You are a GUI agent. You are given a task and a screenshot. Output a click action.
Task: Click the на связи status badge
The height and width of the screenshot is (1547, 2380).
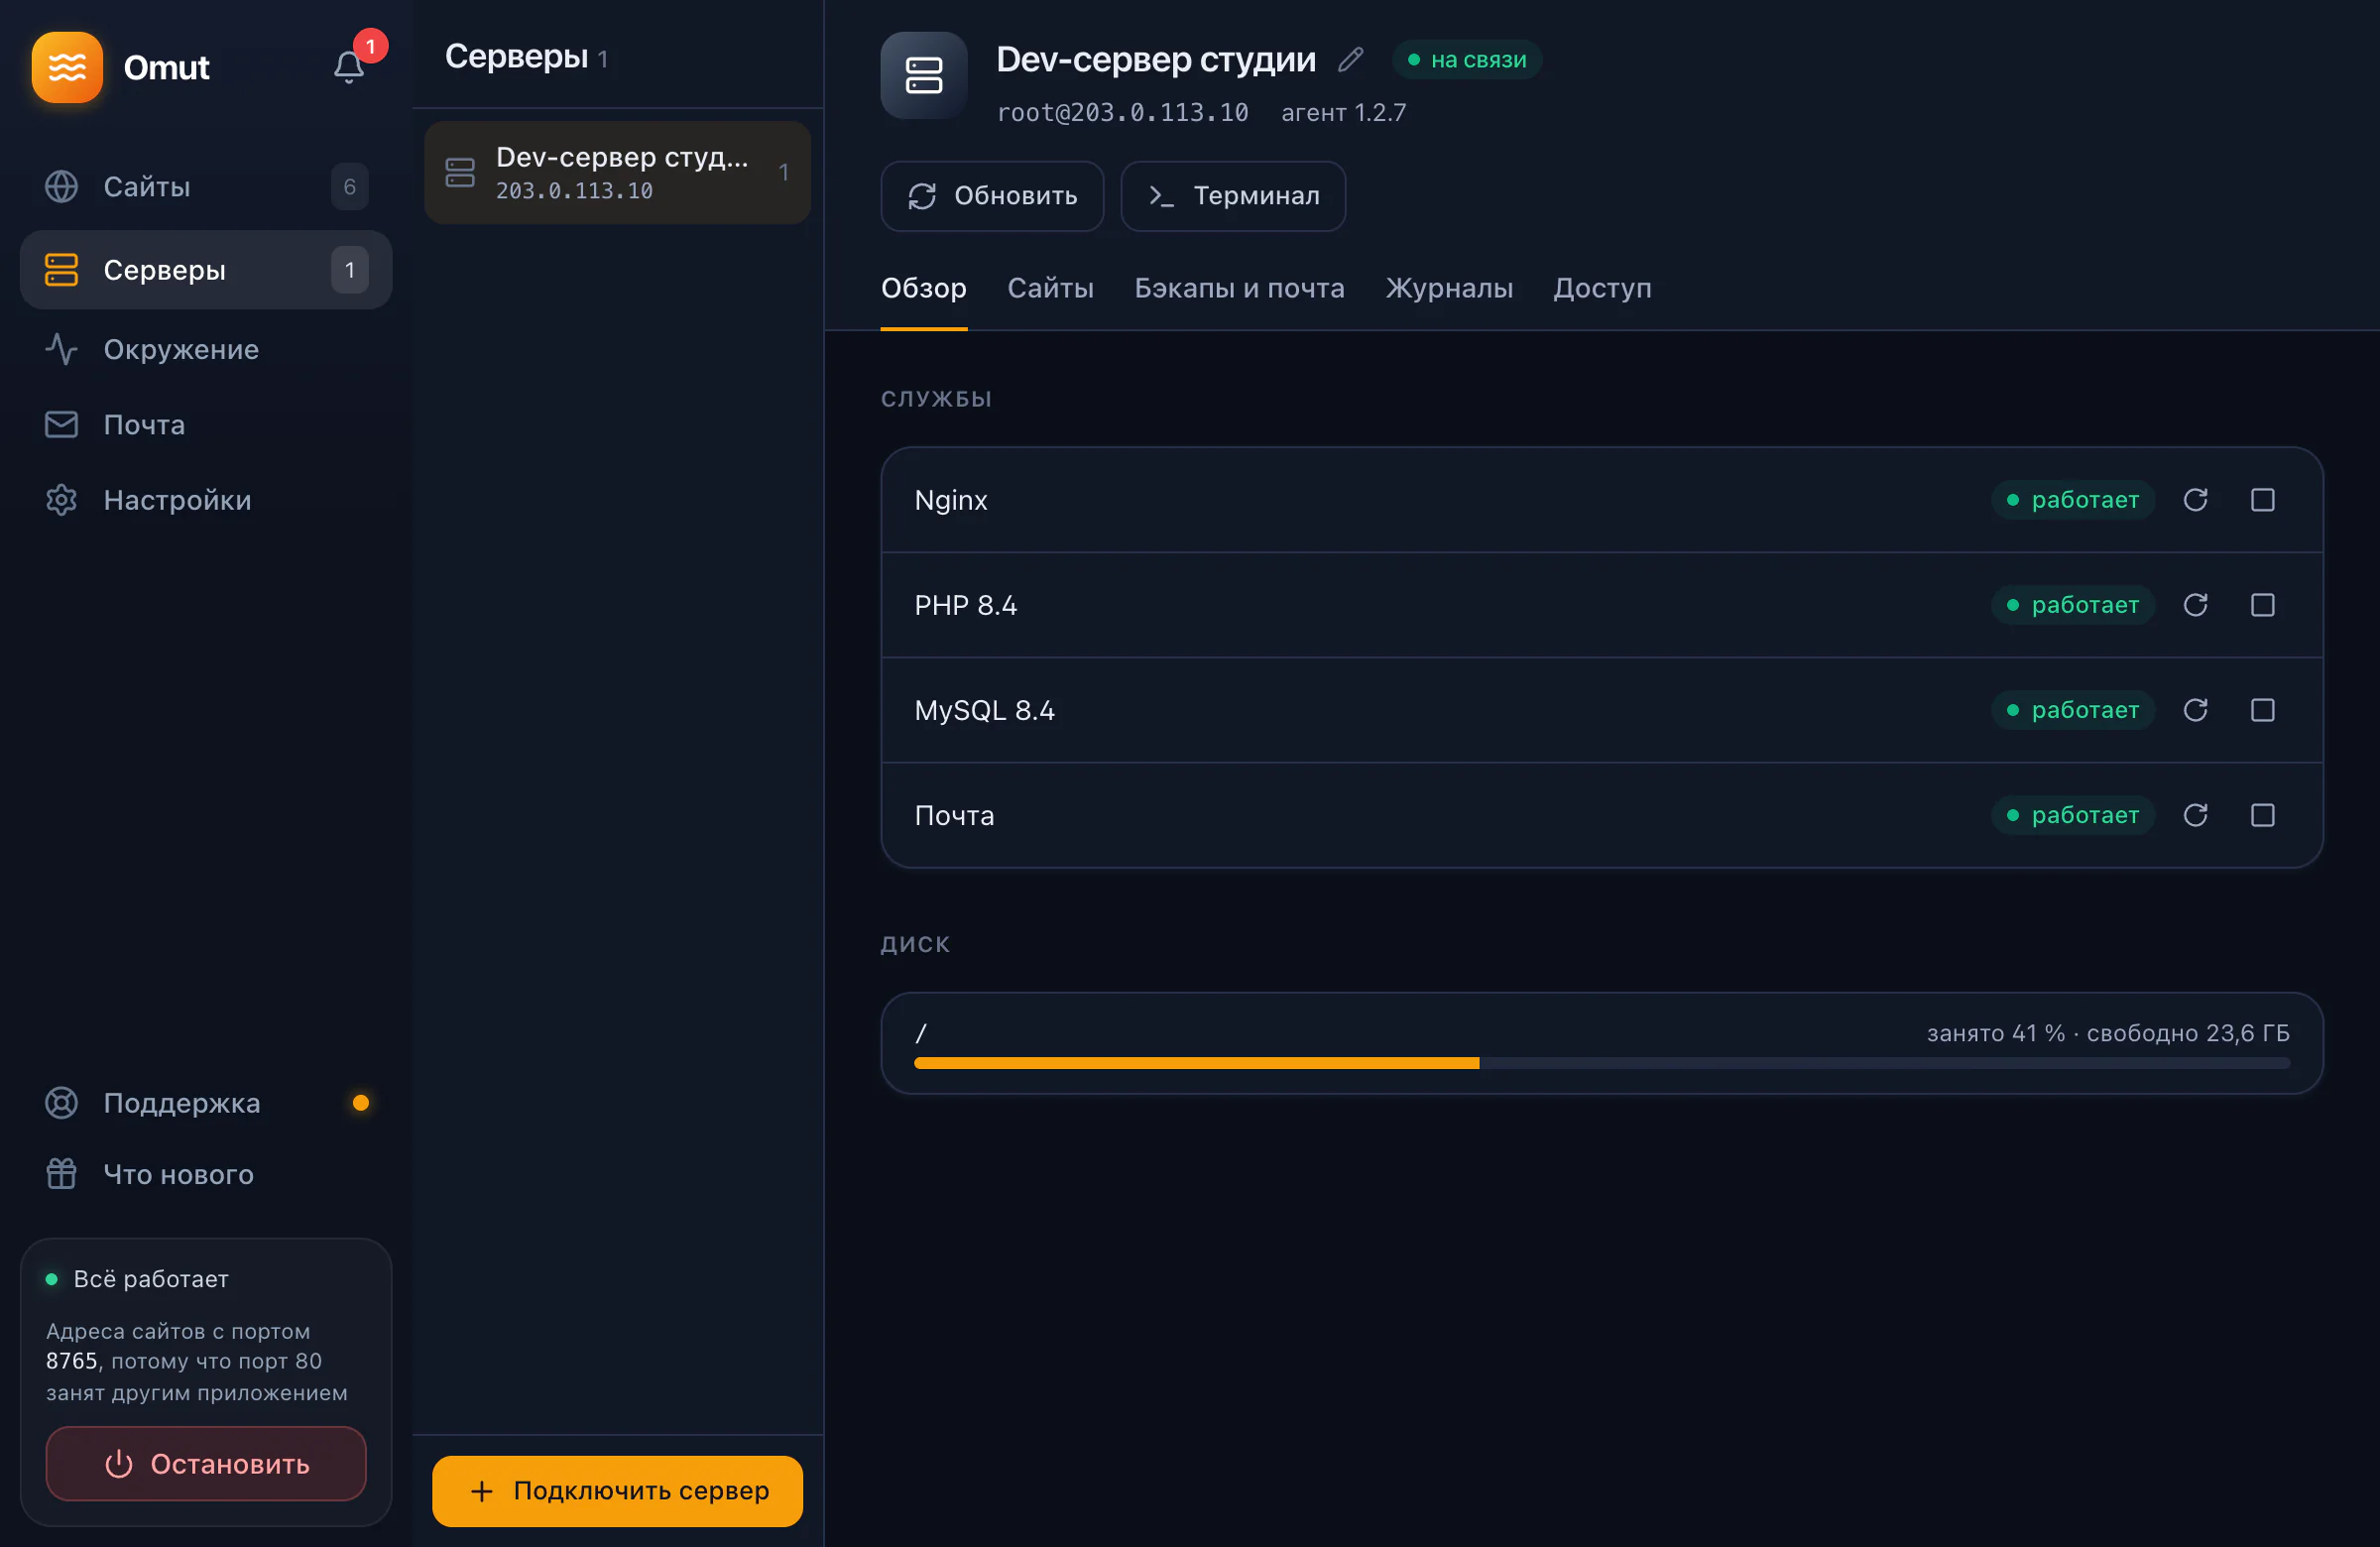click(1466, 60)
